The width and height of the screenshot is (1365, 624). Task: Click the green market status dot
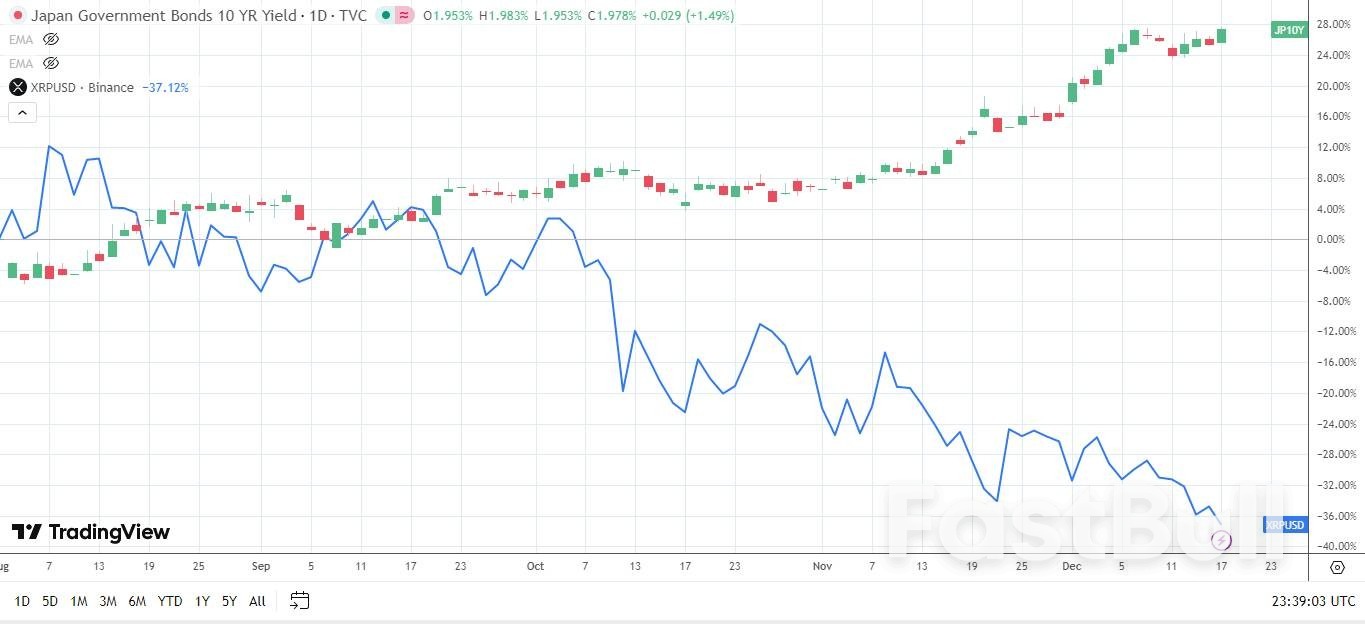(386, 16)
